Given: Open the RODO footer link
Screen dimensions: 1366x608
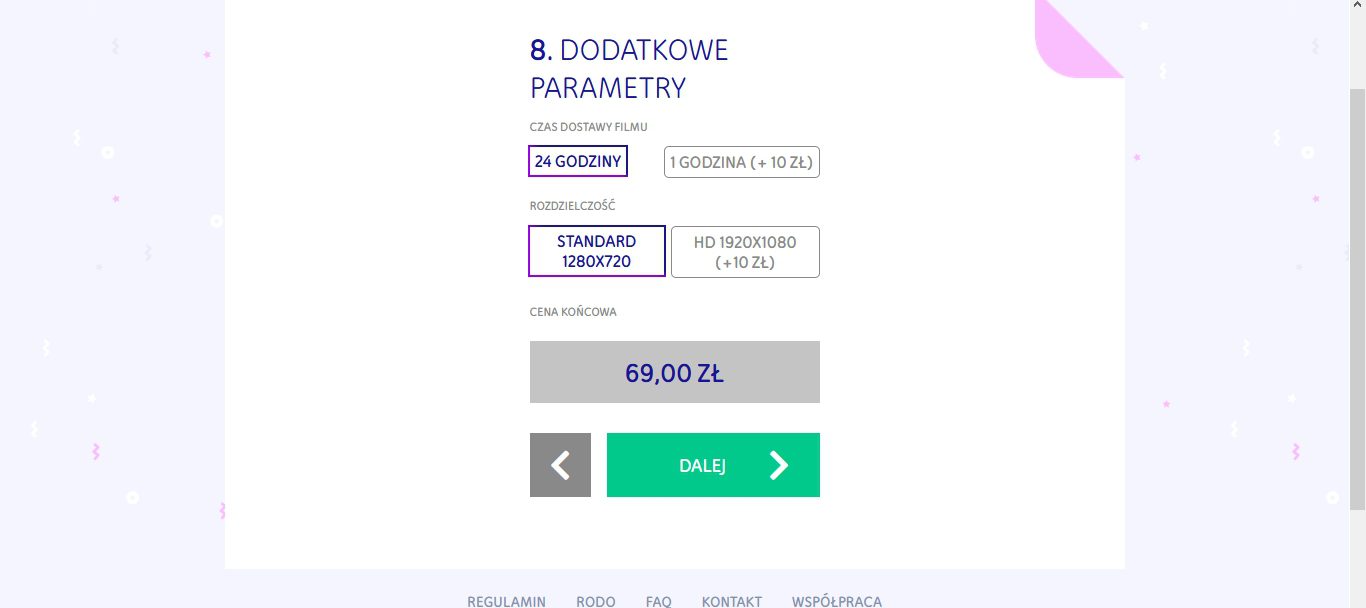Looking at the screenshot, I should 596,601.
